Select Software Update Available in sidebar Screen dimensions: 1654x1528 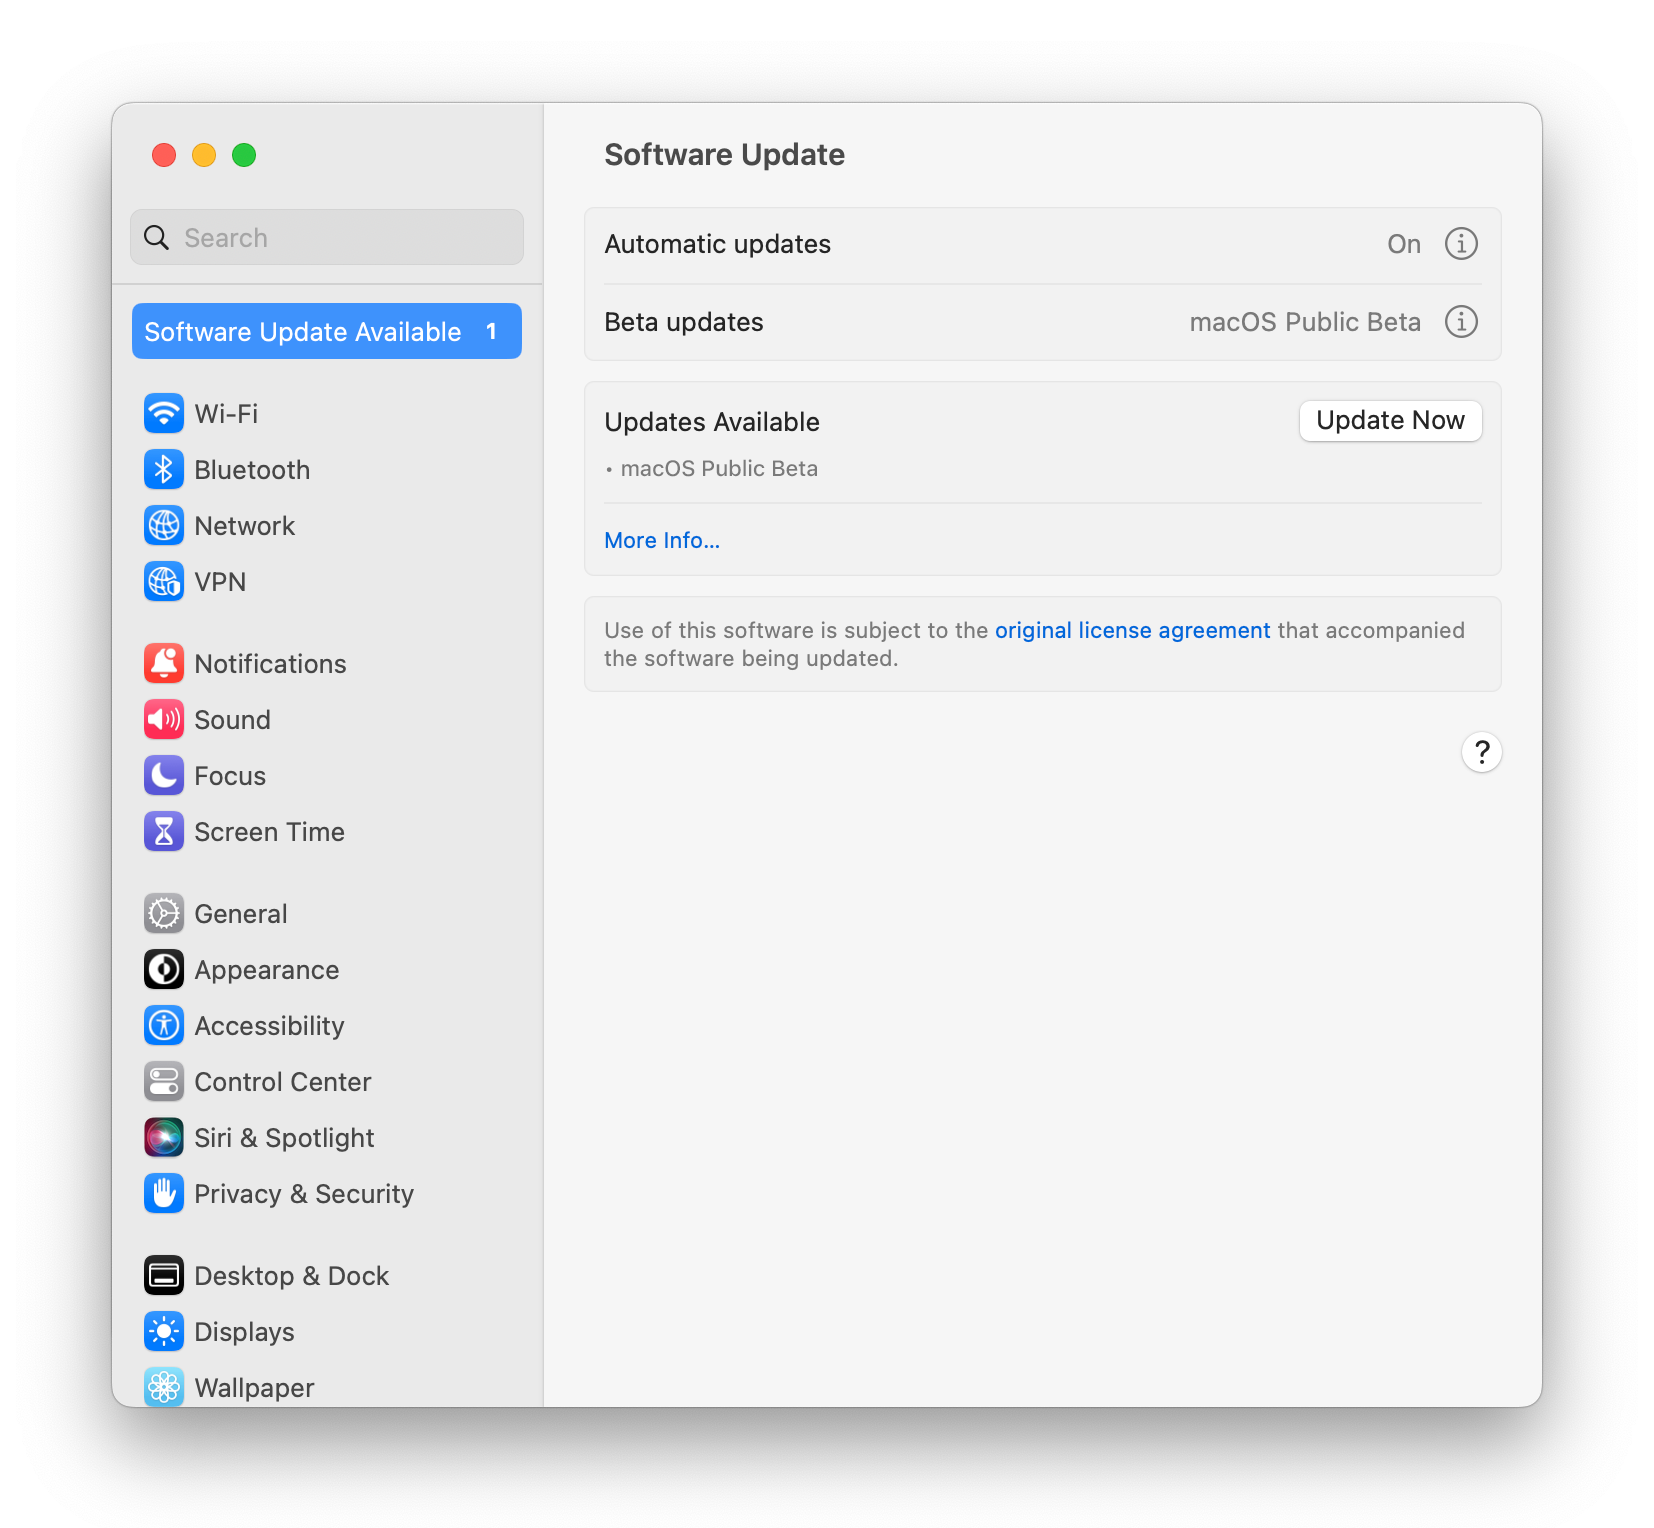pyautogui.click(x=327, y=331)
